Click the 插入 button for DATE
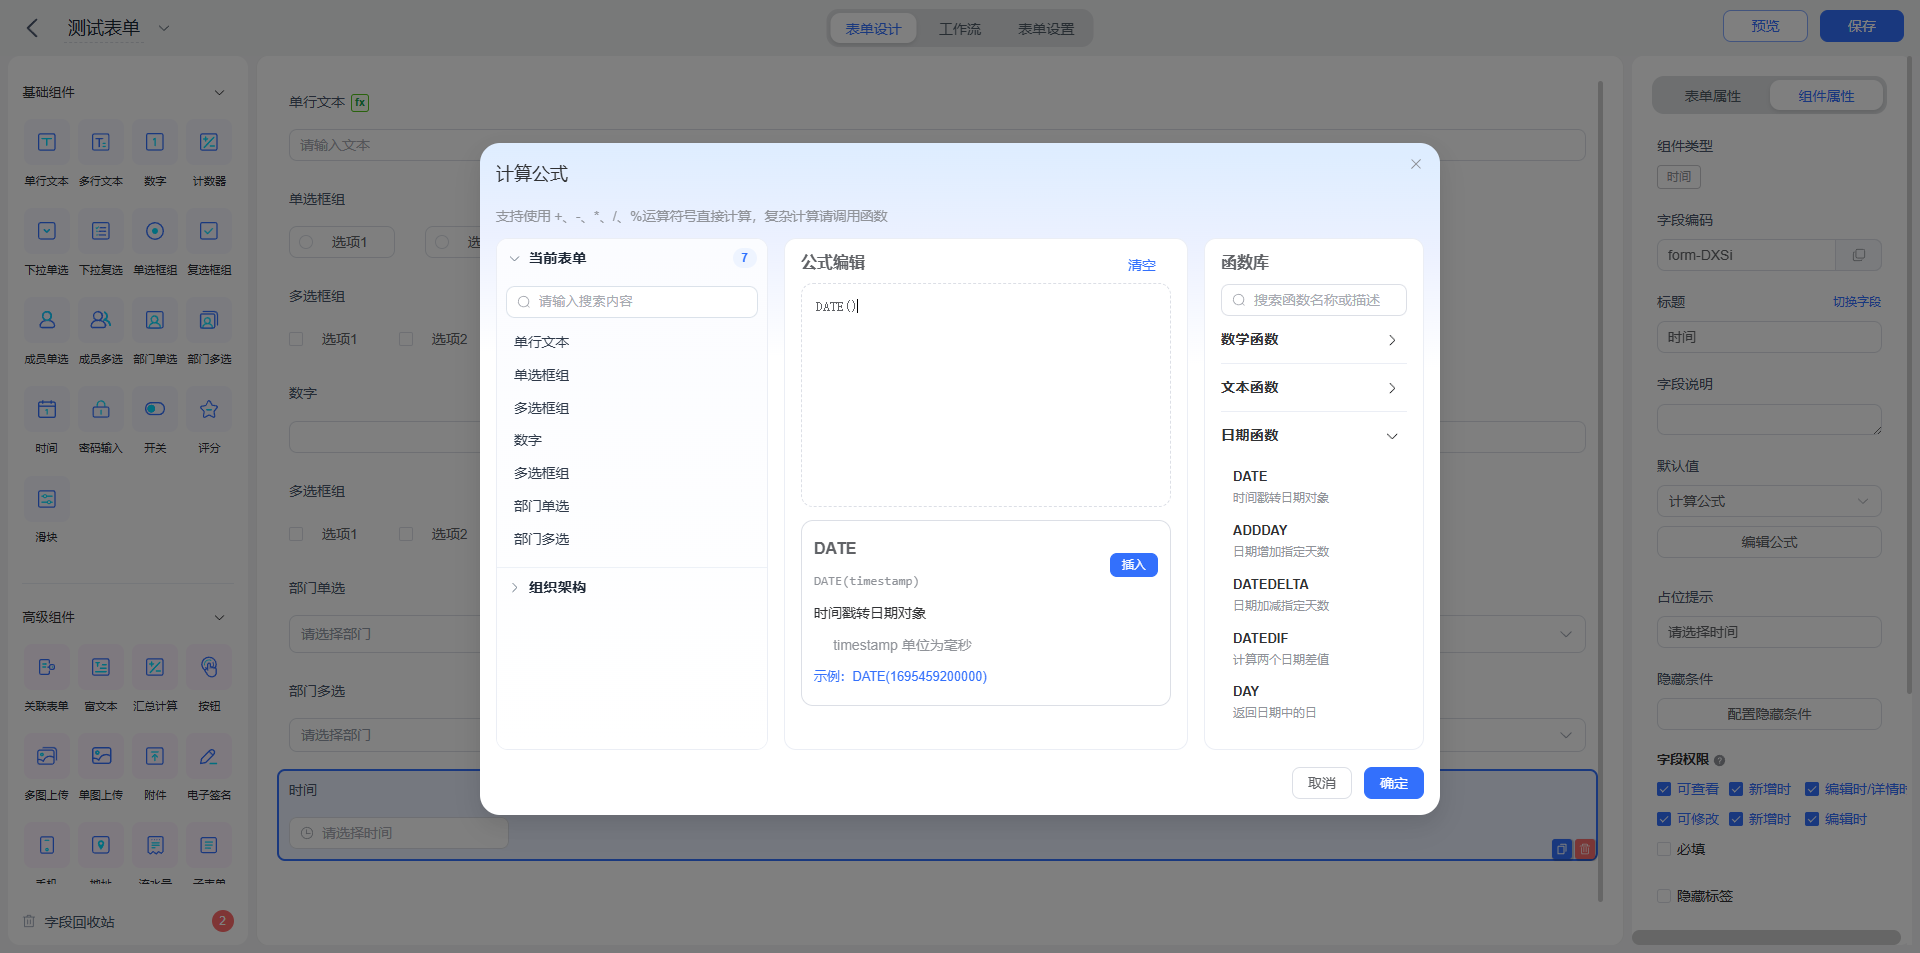The image size is (1920, 953). [1133, 565]
